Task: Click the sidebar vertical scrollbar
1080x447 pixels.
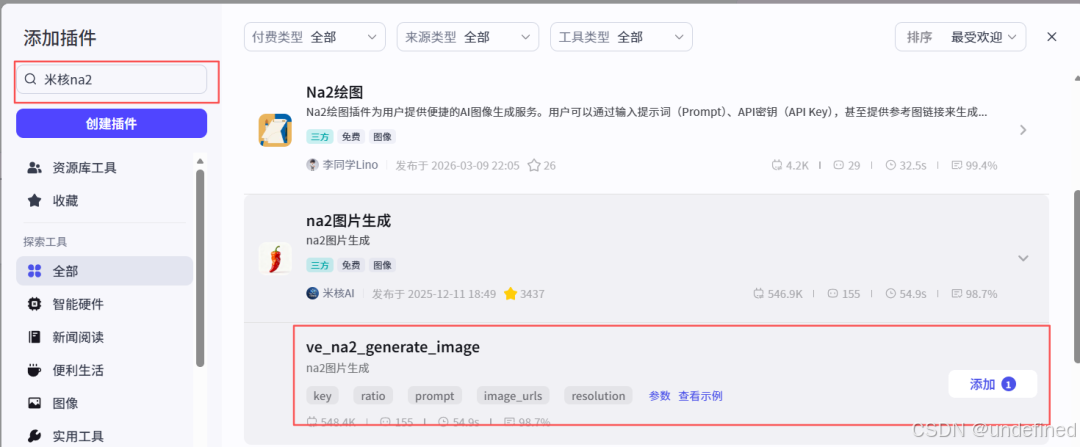Action: 200,269
